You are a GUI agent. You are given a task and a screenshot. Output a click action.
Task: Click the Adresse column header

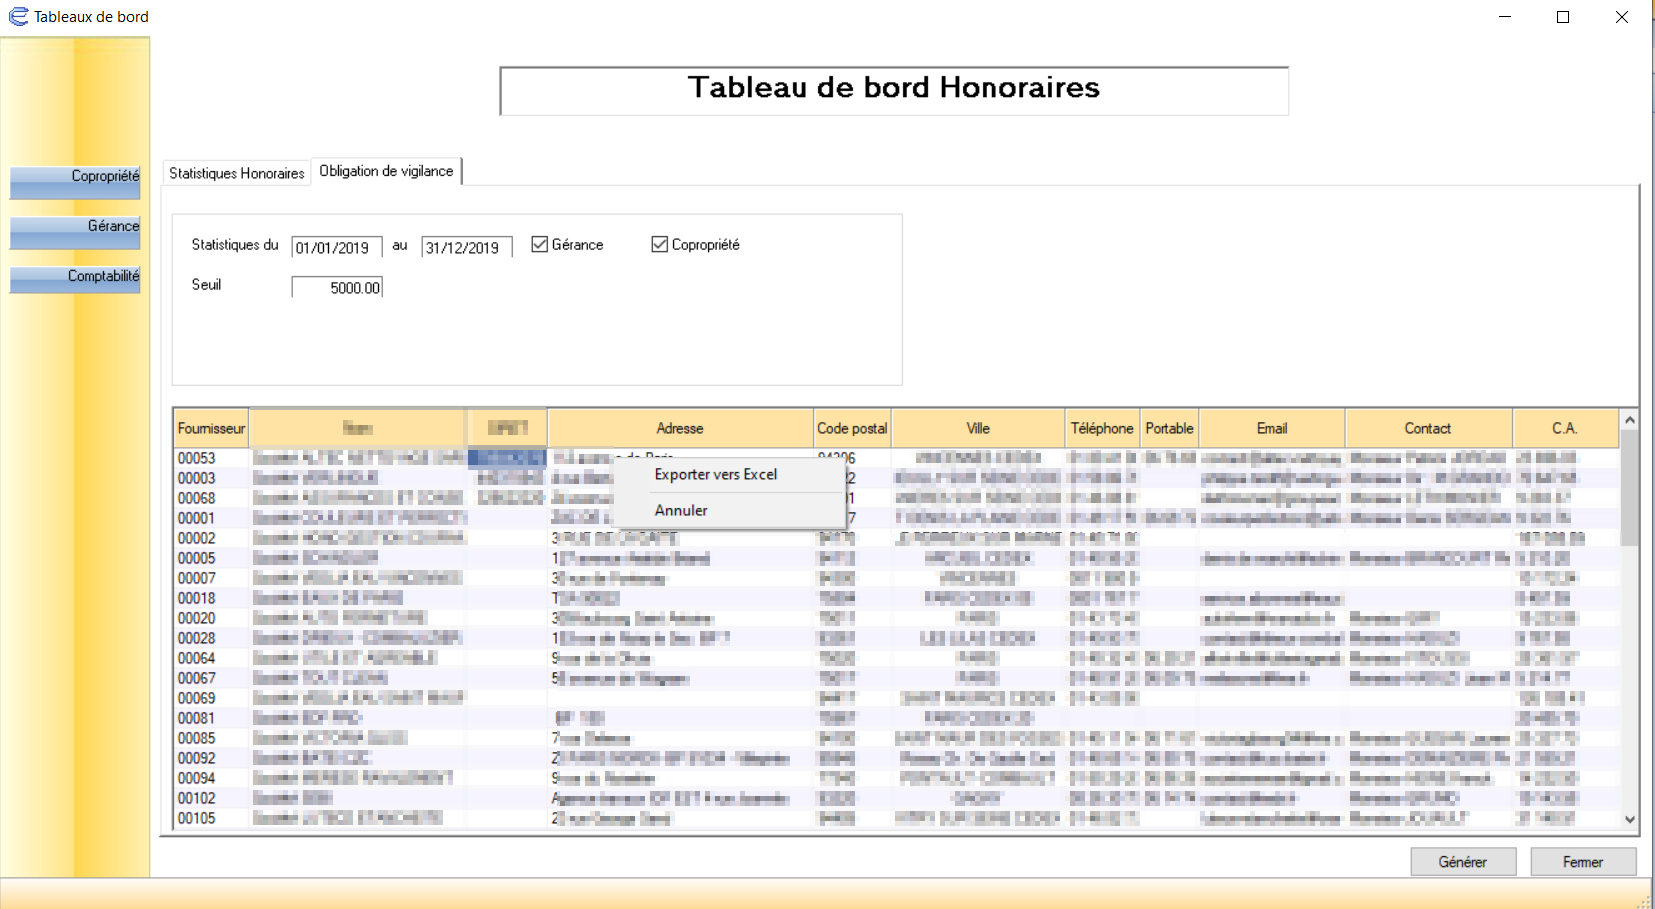(680, 428)
